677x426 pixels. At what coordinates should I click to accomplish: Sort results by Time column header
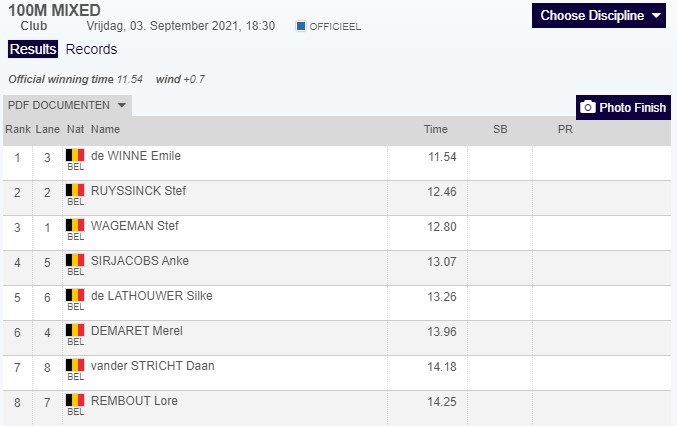point(435,130)
